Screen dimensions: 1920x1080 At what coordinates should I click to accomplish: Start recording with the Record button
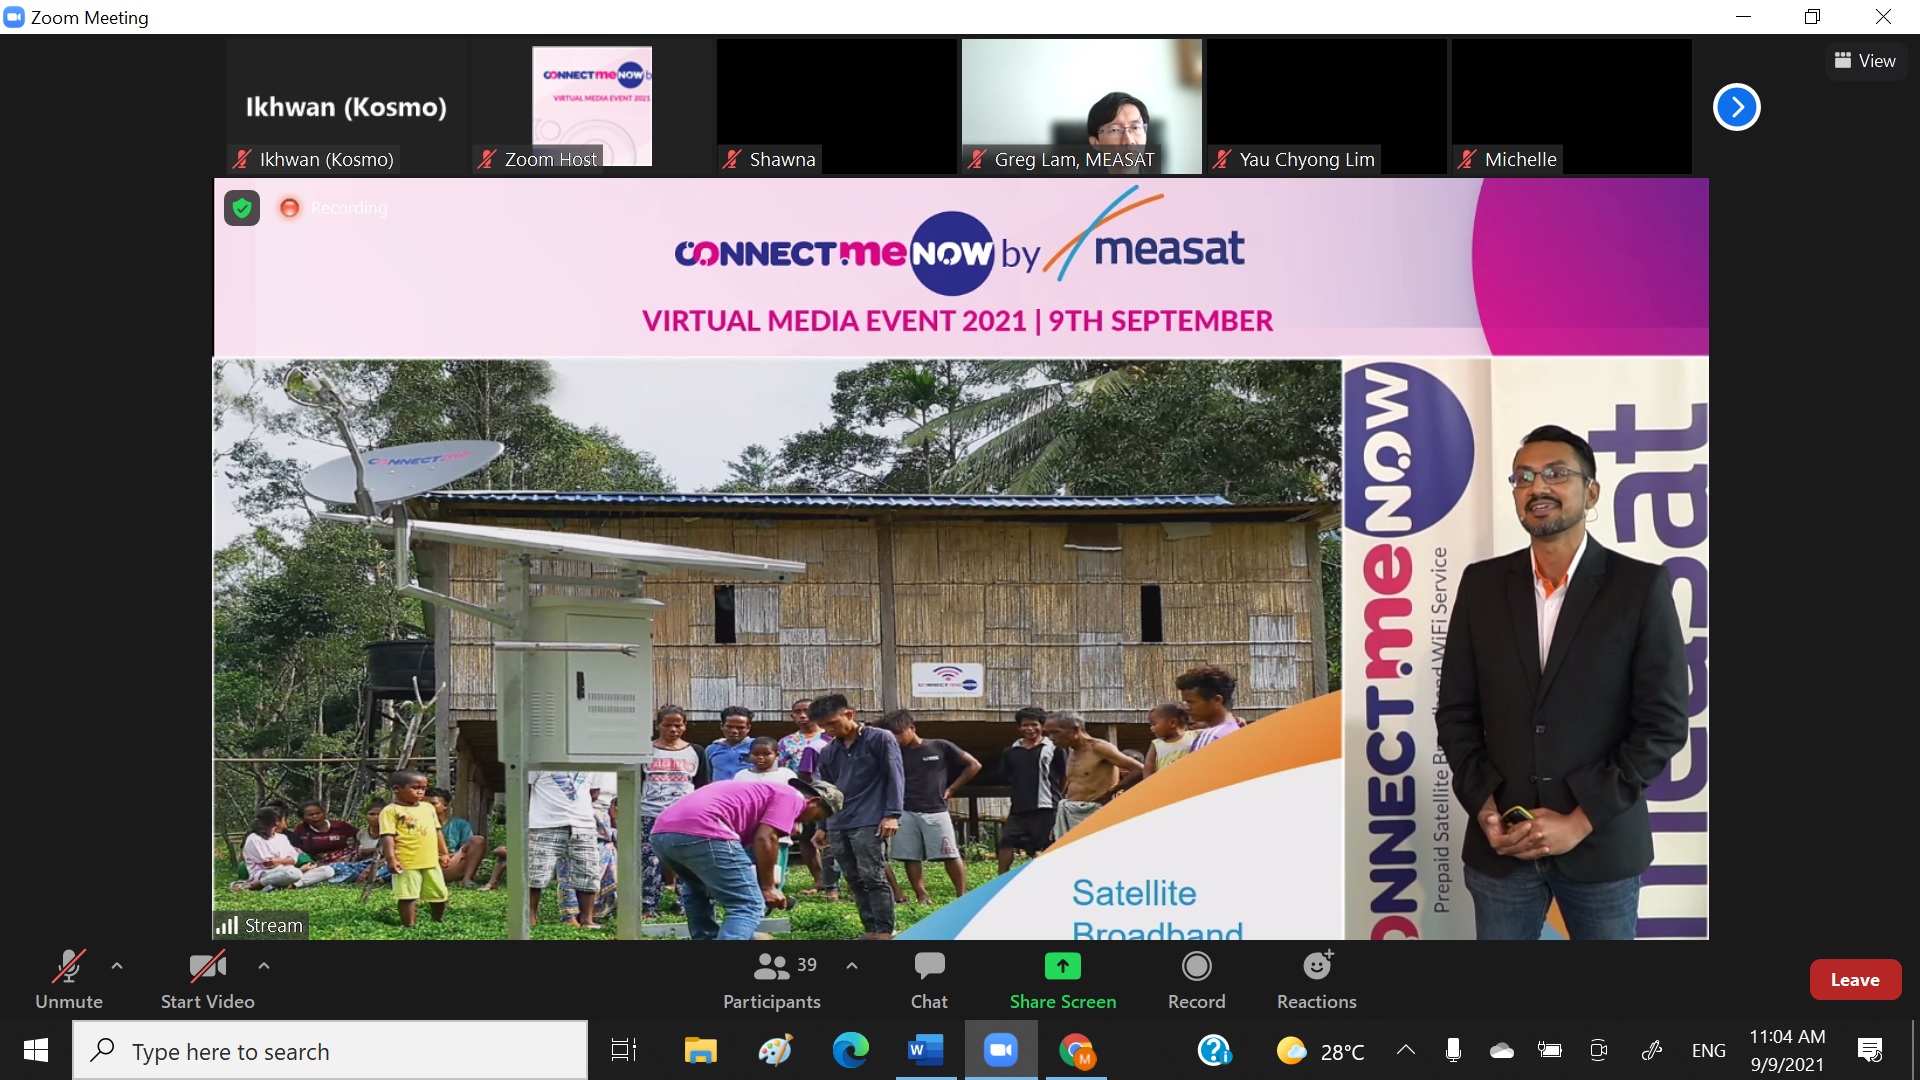point(1196,980)
